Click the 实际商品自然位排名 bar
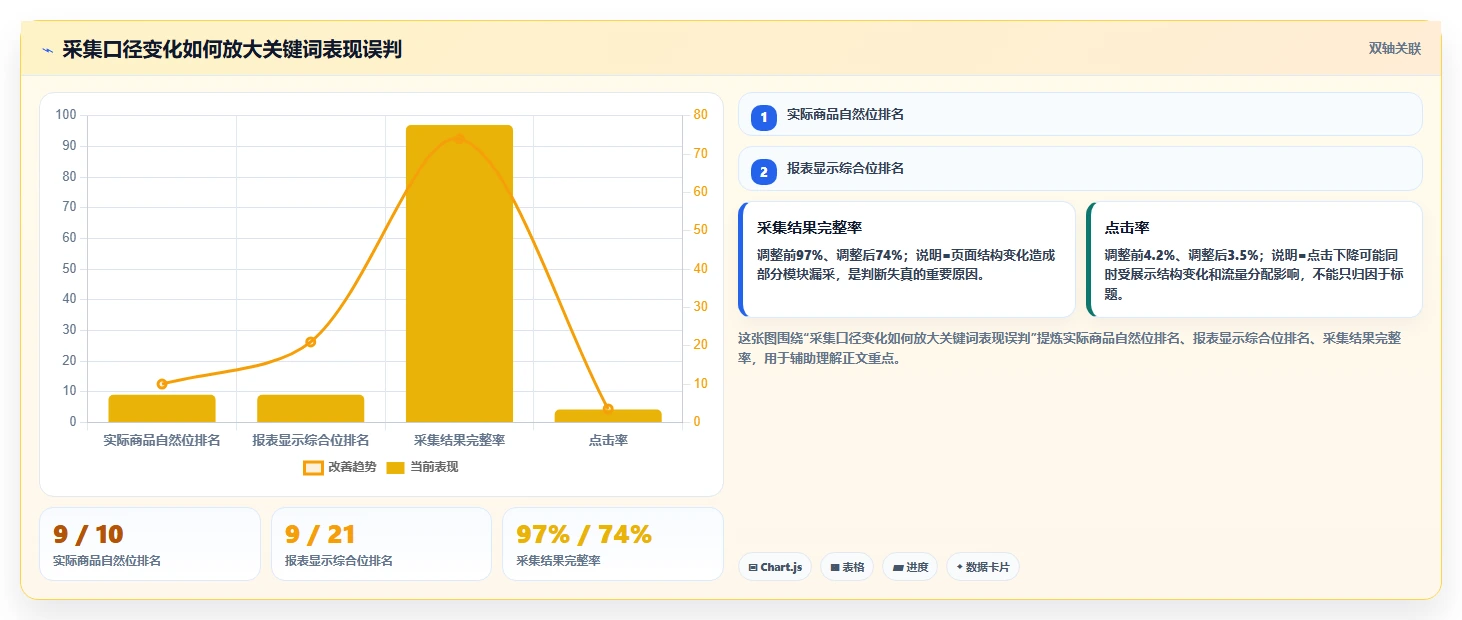The height and width of the screenshot is (620, 1462). pos(162,408)
